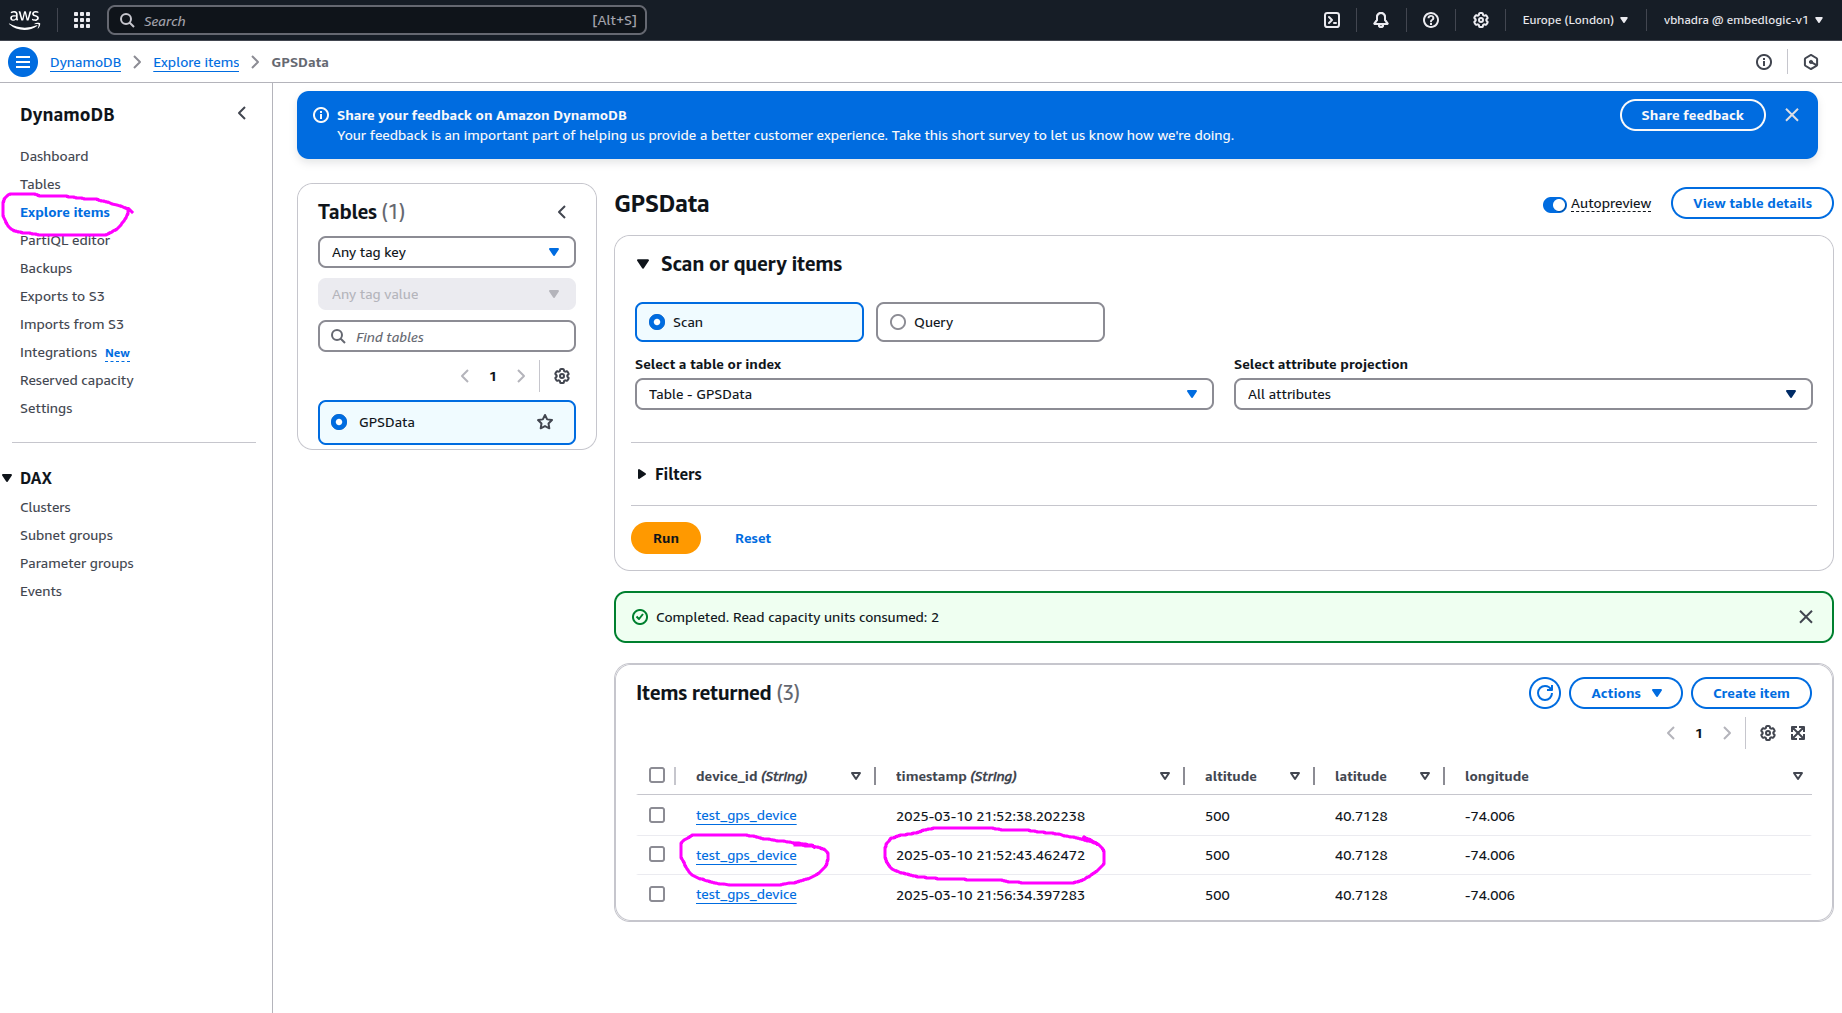Open AWS CloudShell terminal icon
This screenshot has width=1842, height=1013.
click(x=1332, y=20)
